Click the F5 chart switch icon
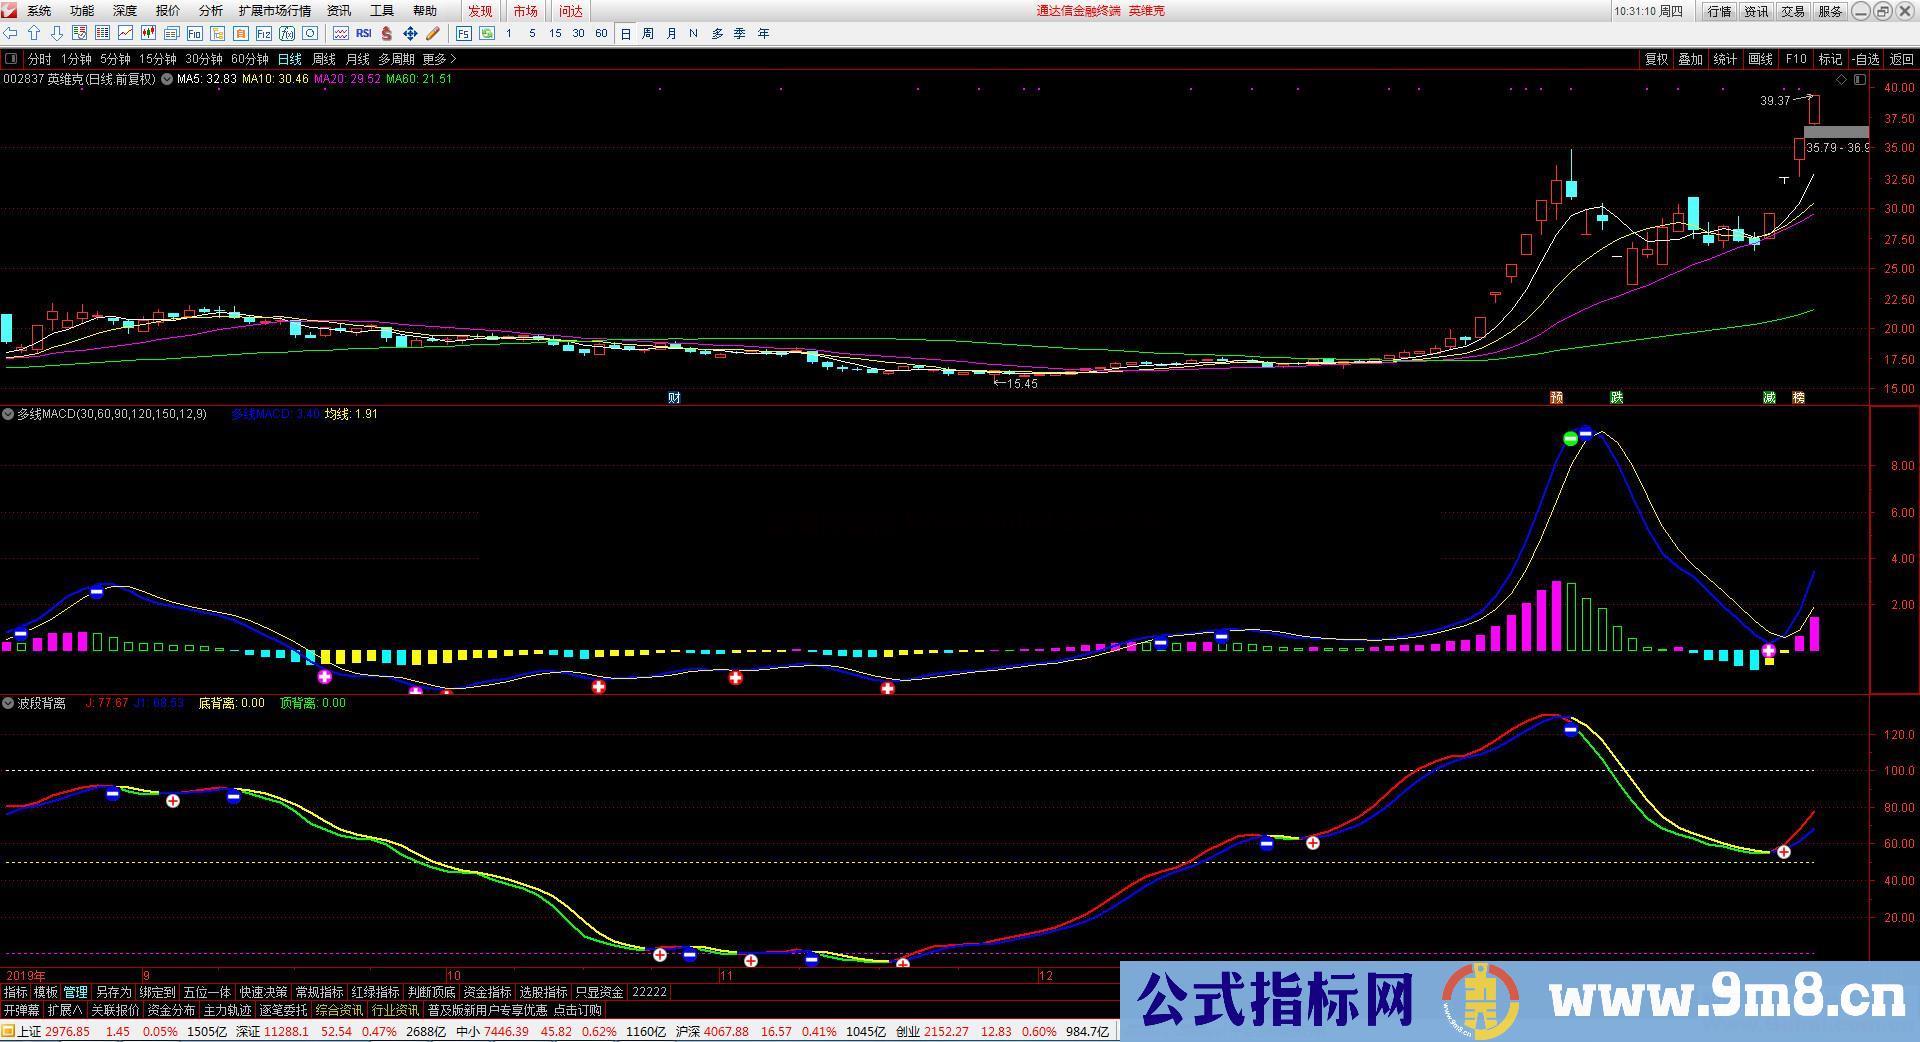The width and height of the screenshot is (1920, 1042). coord(462,33)
